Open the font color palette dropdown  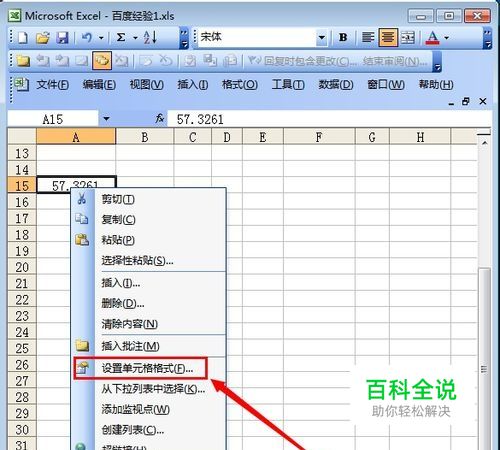pyautogui.click(x=447, y=38)
